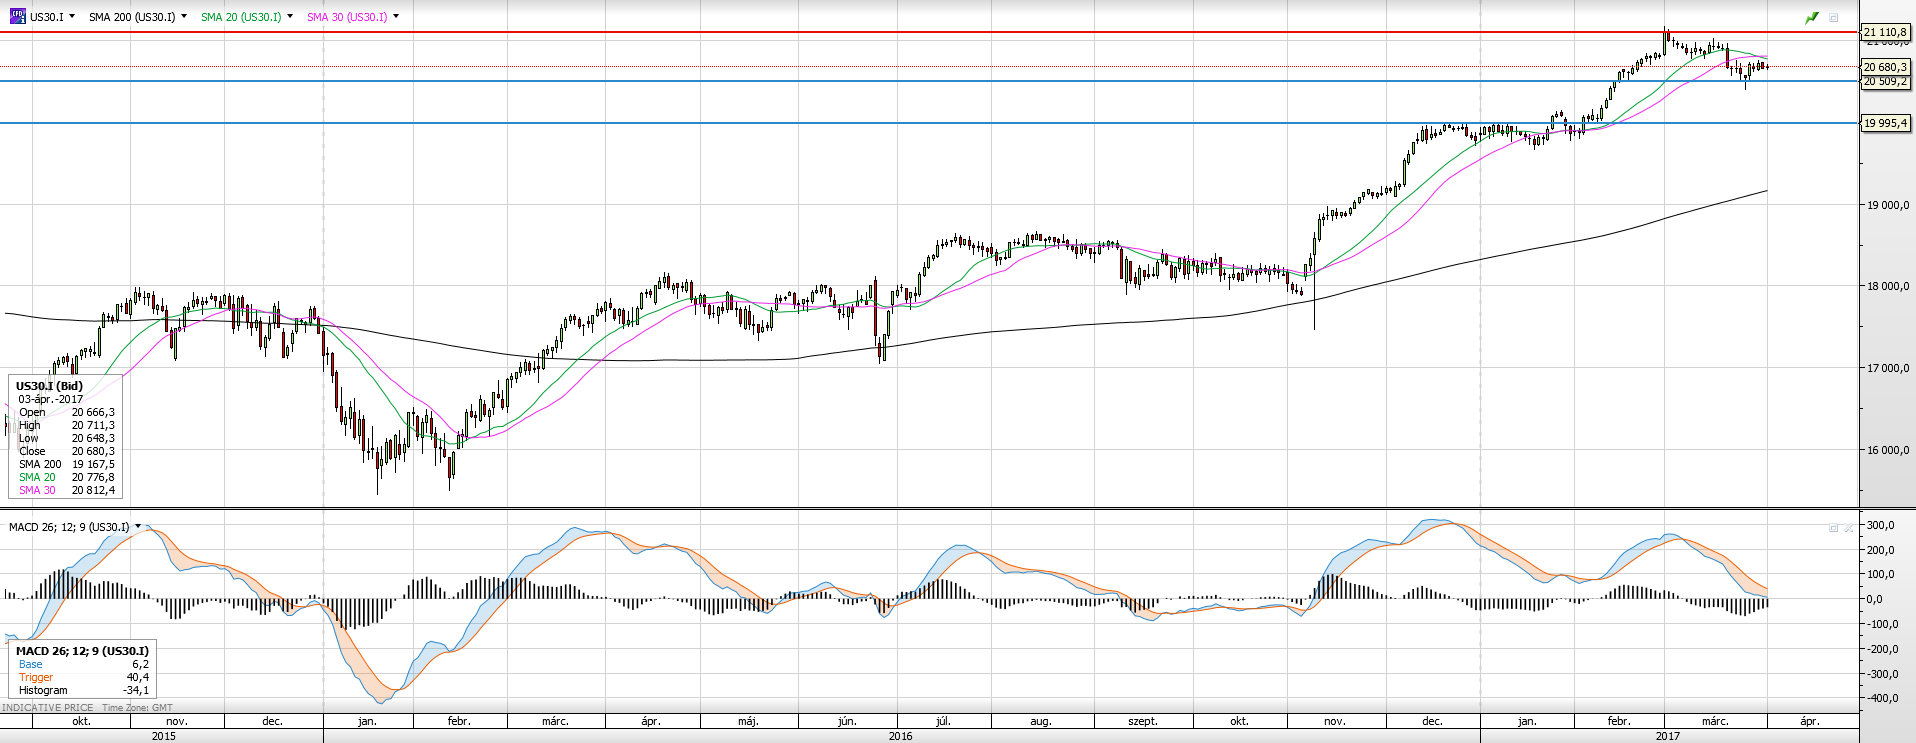Click the magenta SMA 30 value row

[x=66, y=490]
